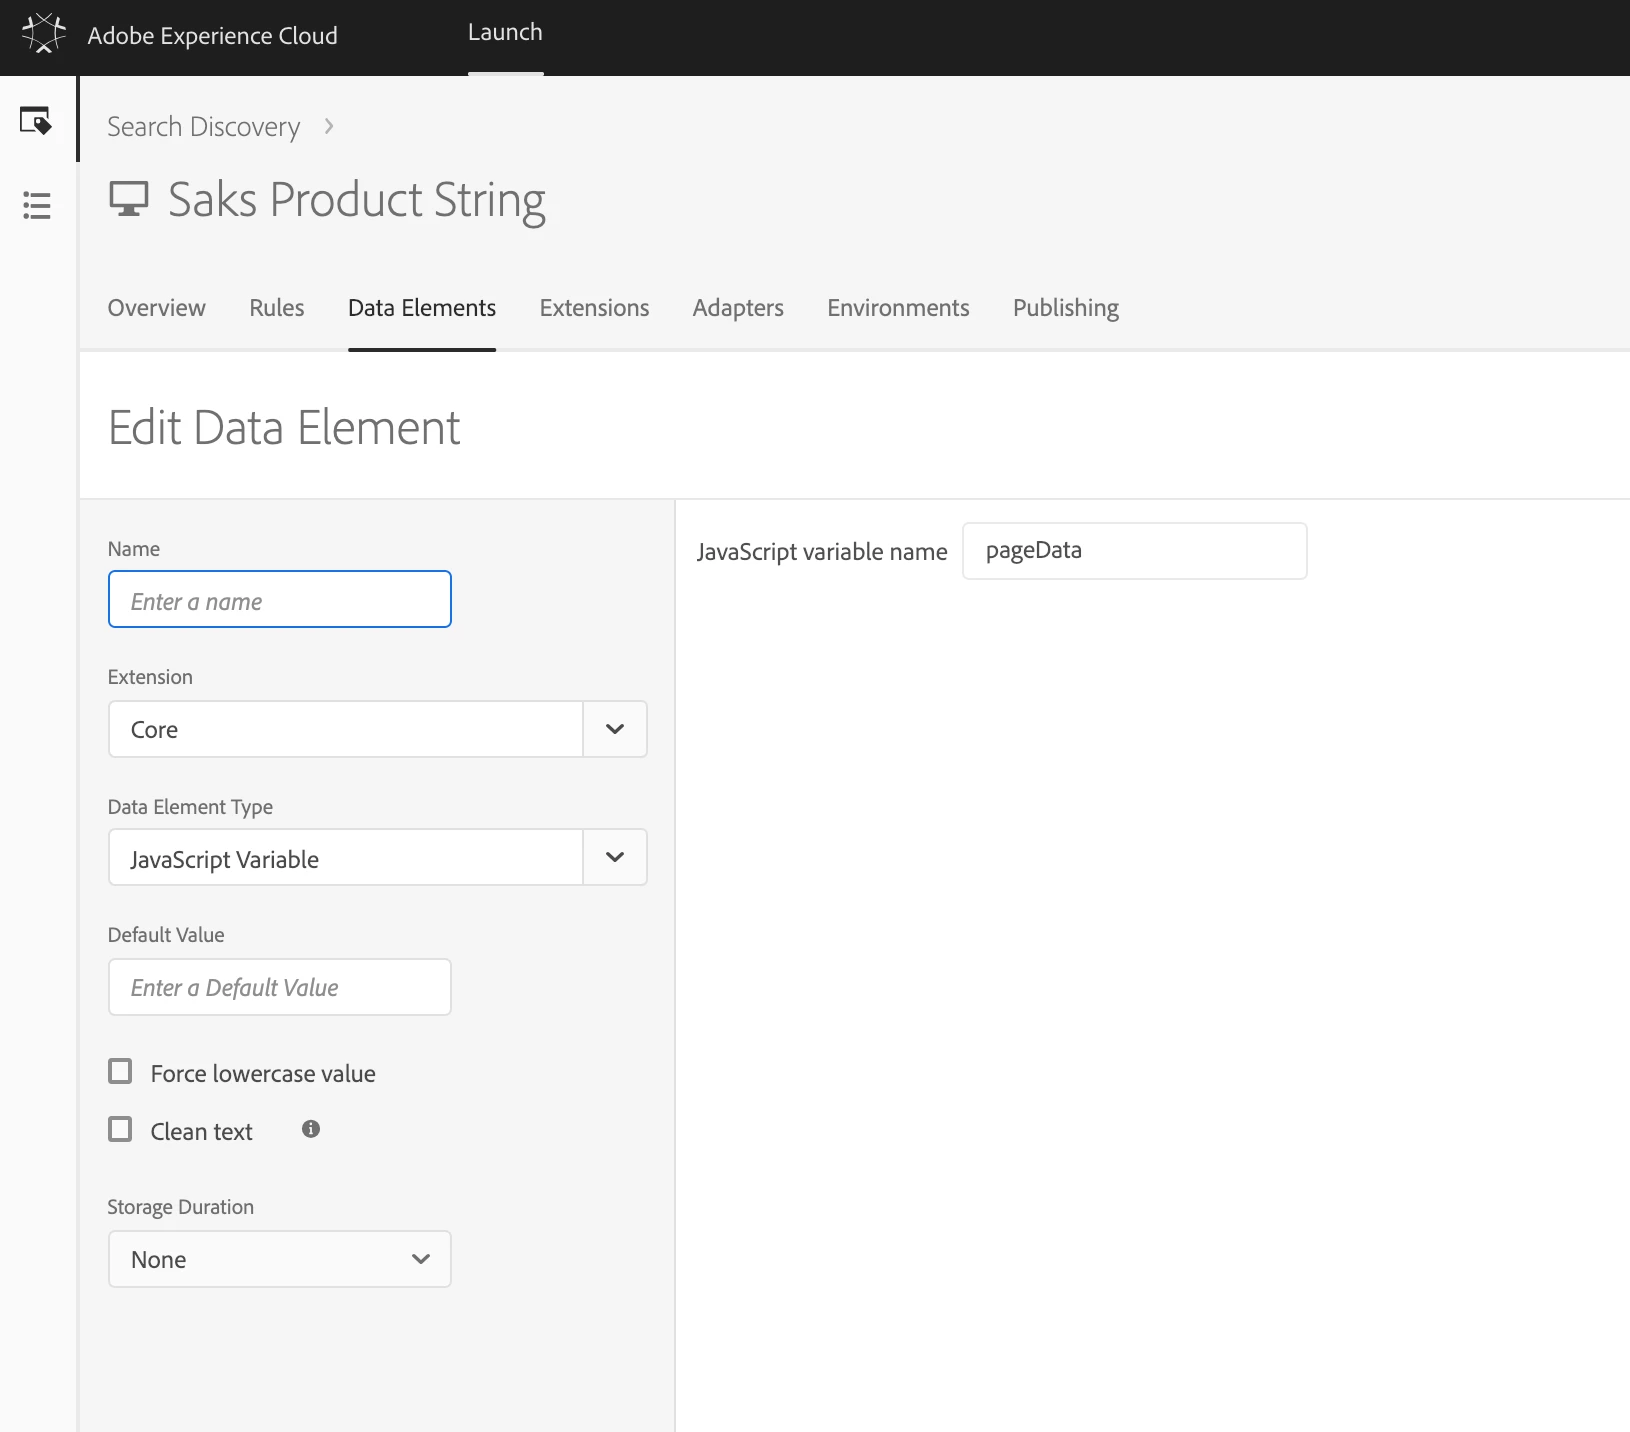Go to the Extensions tab

click(594, 308)
